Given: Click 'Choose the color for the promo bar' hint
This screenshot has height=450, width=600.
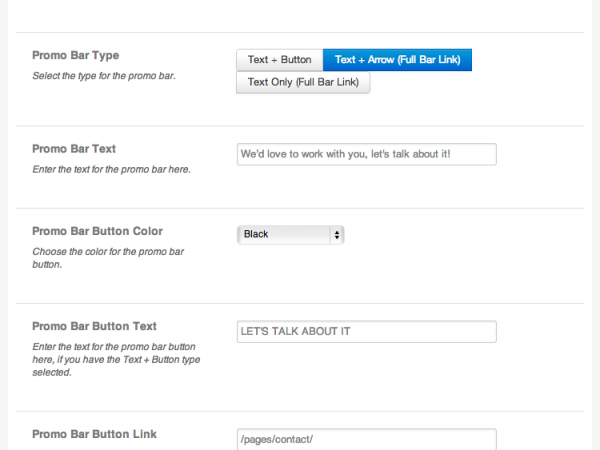Looking at the screenshot, I should pos(108,258).
